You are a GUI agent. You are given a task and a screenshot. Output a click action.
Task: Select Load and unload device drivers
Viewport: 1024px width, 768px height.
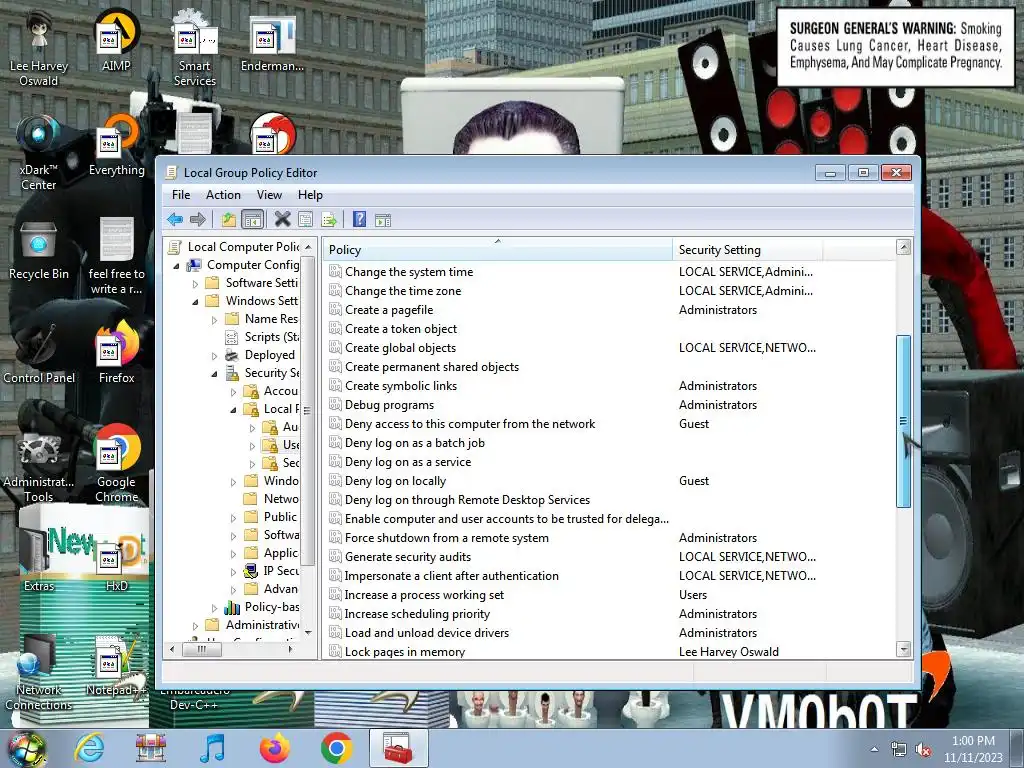pos(426,633)
